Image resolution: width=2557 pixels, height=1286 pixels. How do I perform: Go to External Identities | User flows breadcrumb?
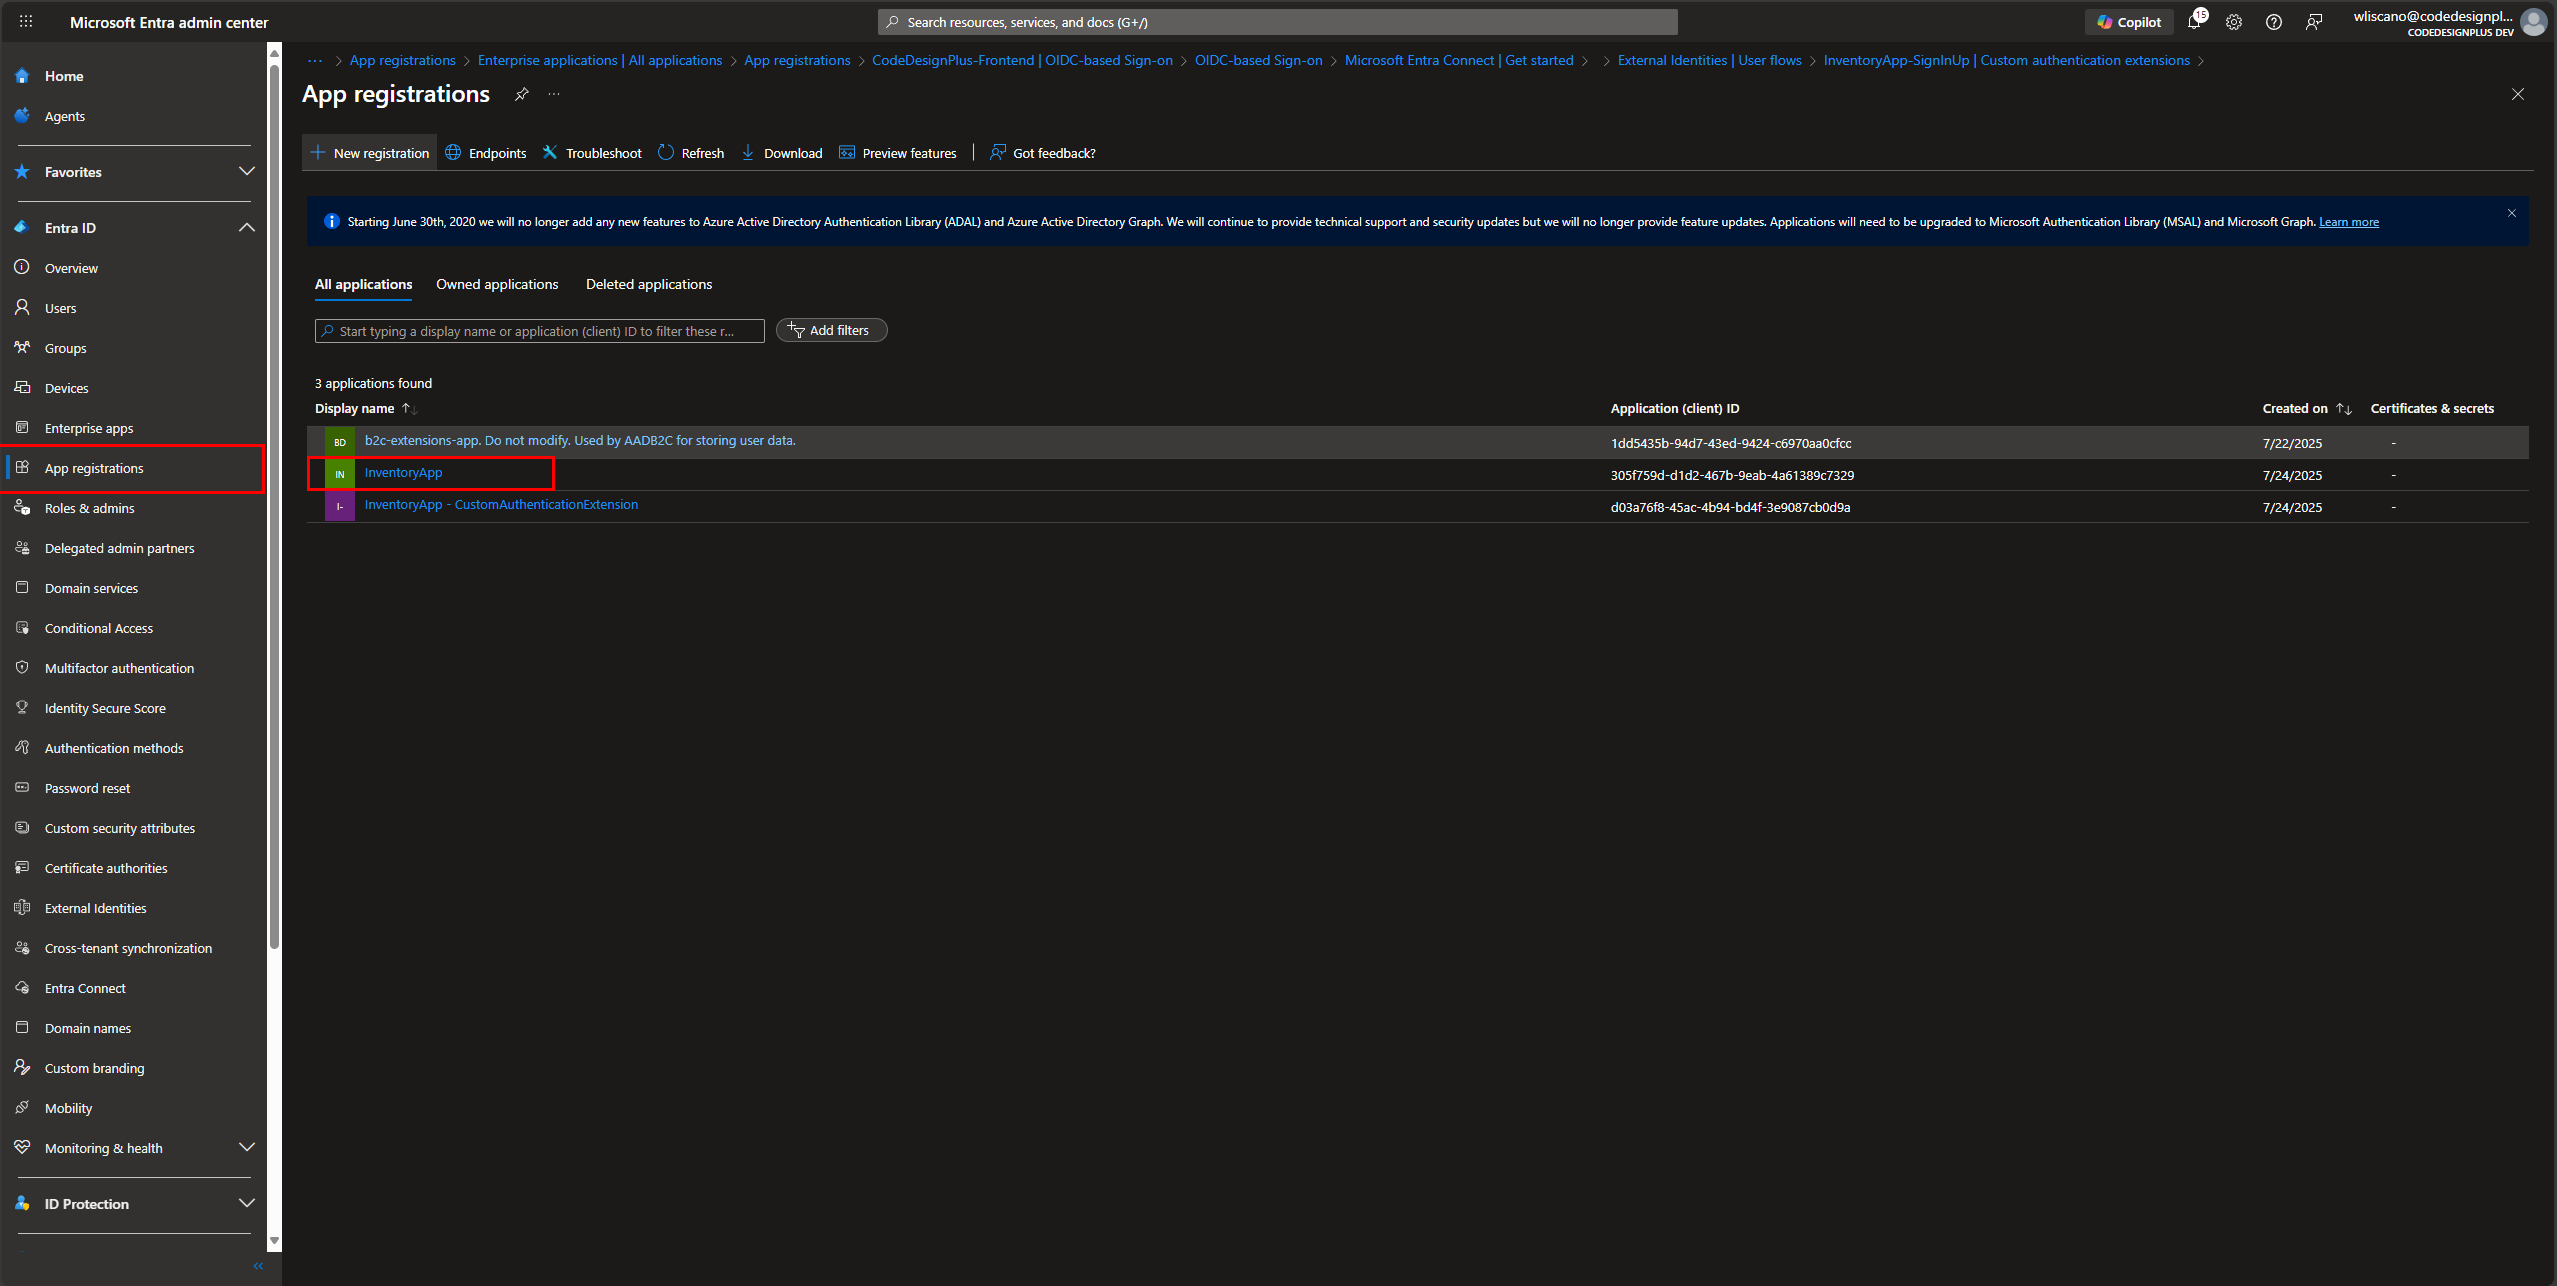pyautogui.click(x=1710, y=60)
